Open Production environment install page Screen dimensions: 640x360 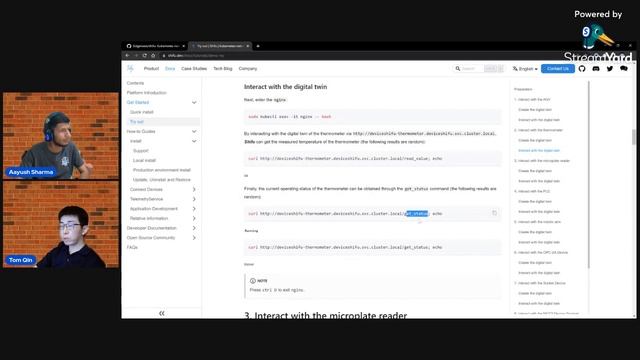(x=162, y=170)
